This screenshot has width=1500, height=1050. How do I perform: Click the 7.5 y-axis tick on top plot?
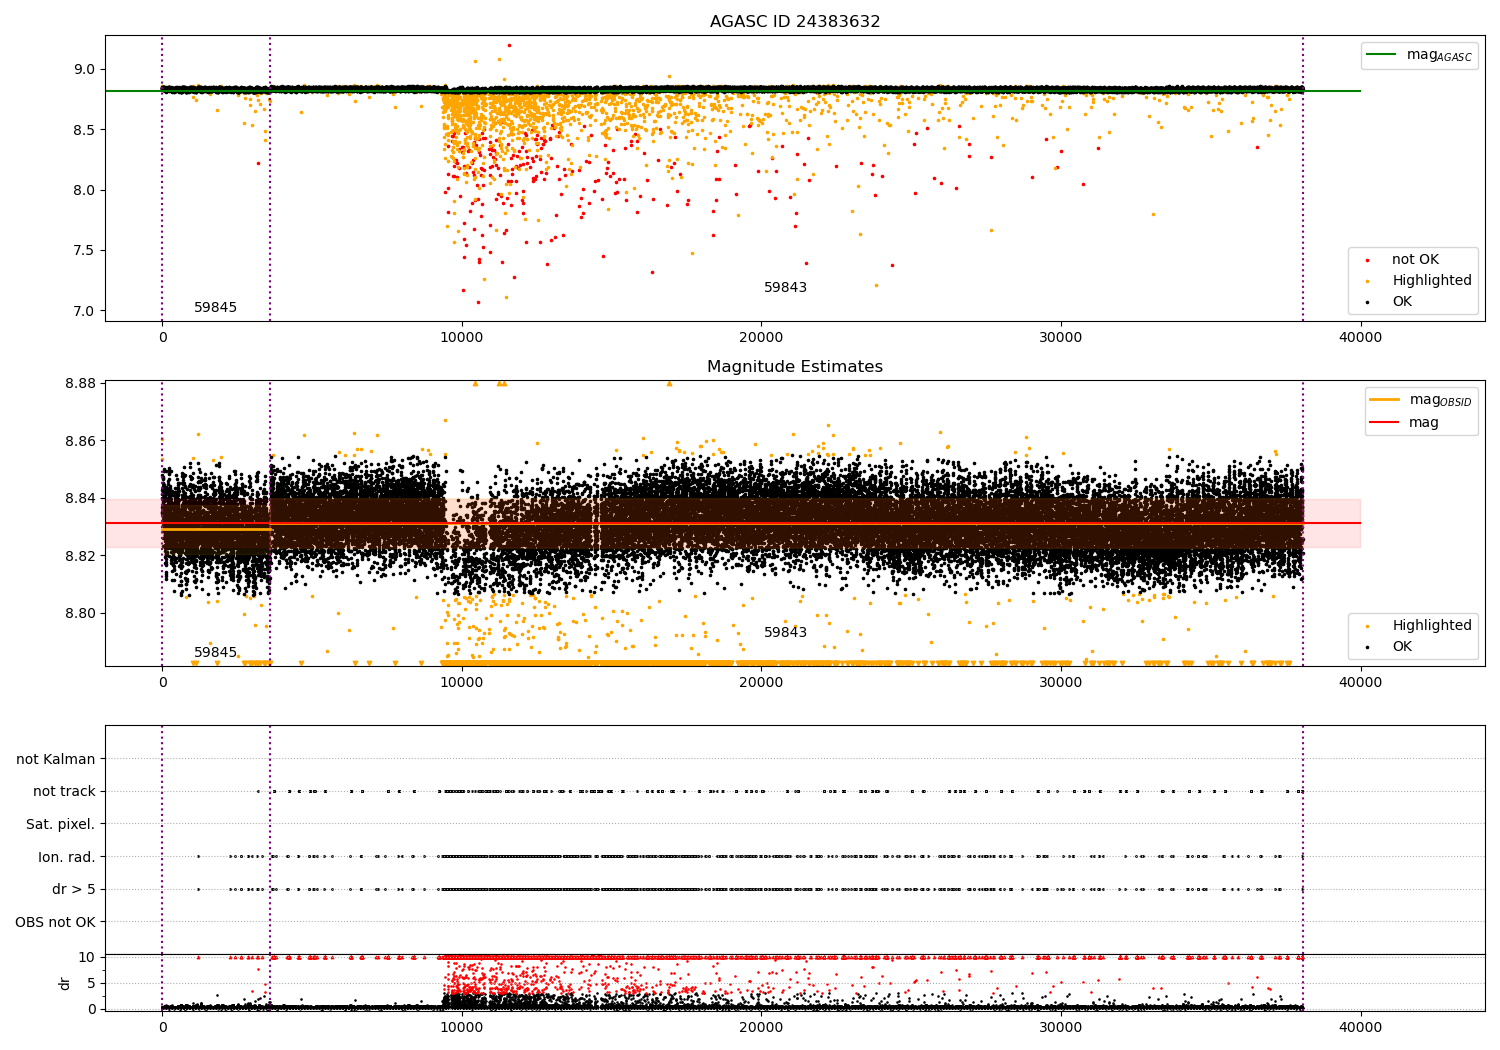tap(84, 251)
